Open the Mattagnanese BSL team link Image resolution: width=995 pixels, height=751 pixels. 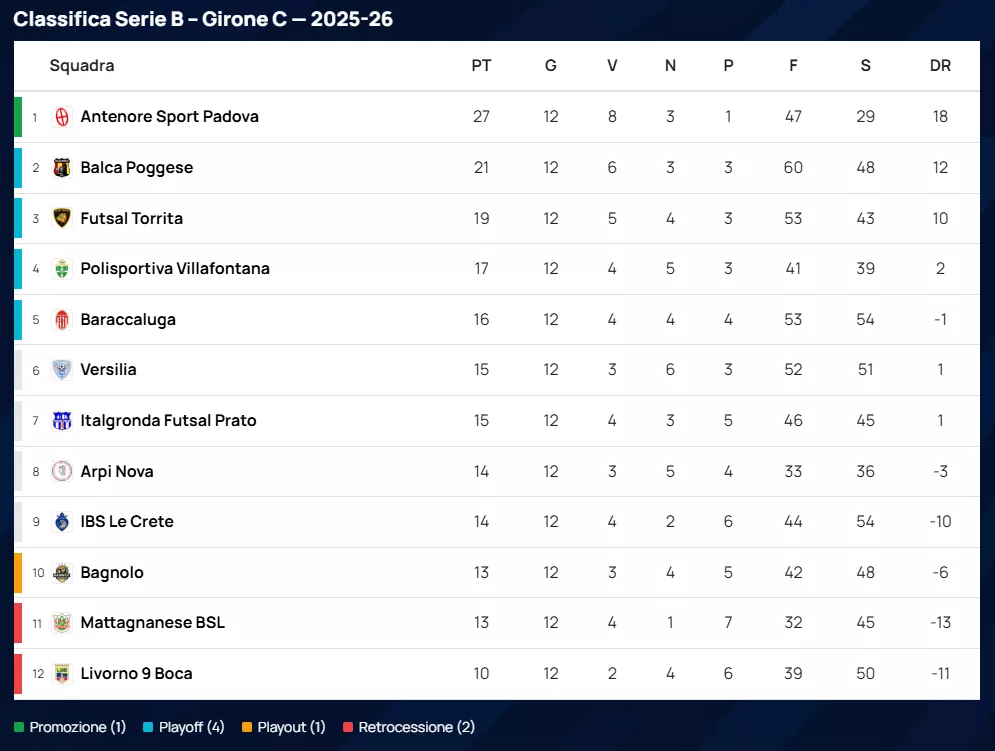[152, 623]
